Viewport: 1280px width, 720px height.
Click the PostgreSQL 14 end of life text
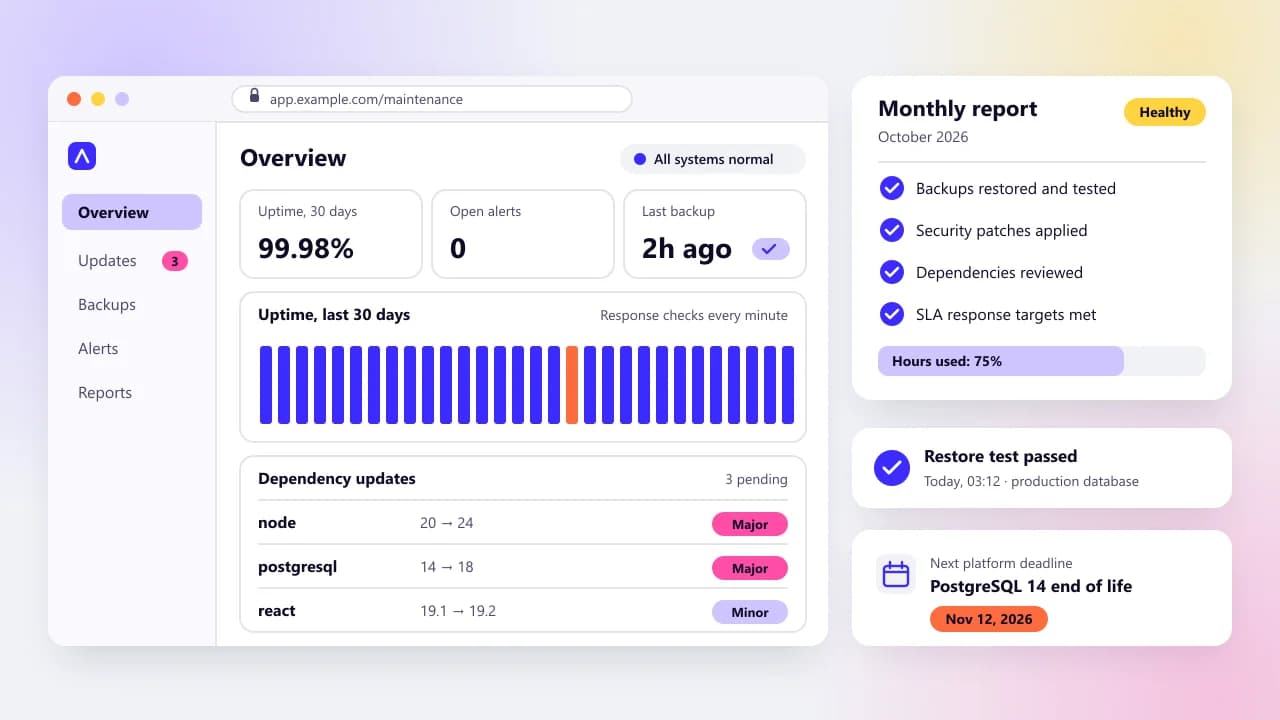pos(1031,586)
